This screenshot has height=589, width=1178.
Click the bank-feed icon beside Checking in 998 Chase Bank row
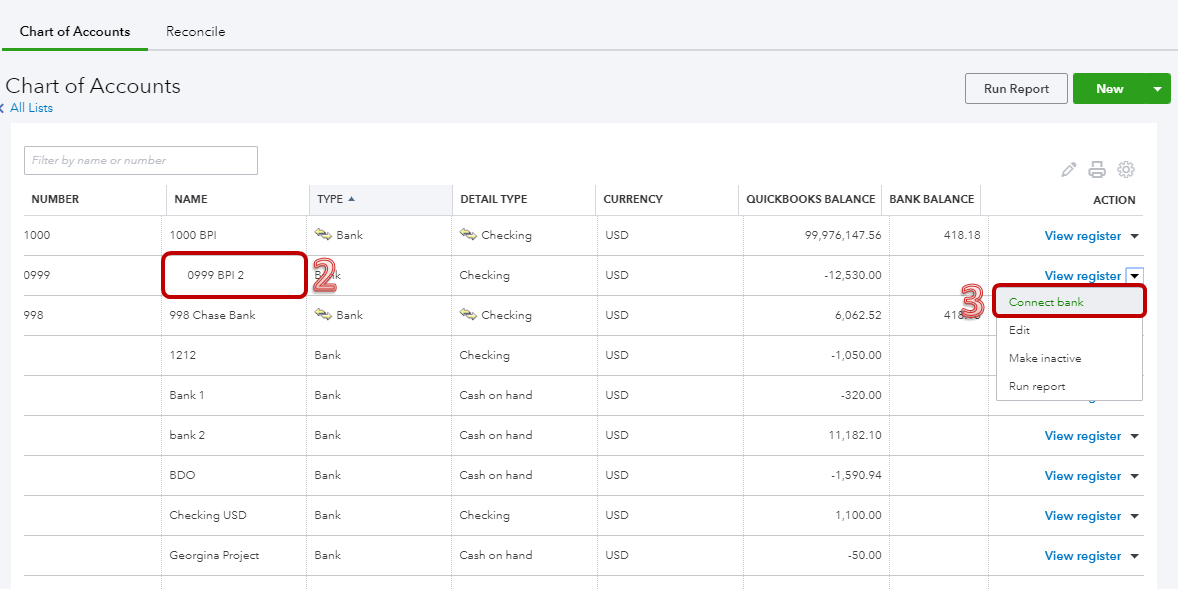click(x=468, y=315)
